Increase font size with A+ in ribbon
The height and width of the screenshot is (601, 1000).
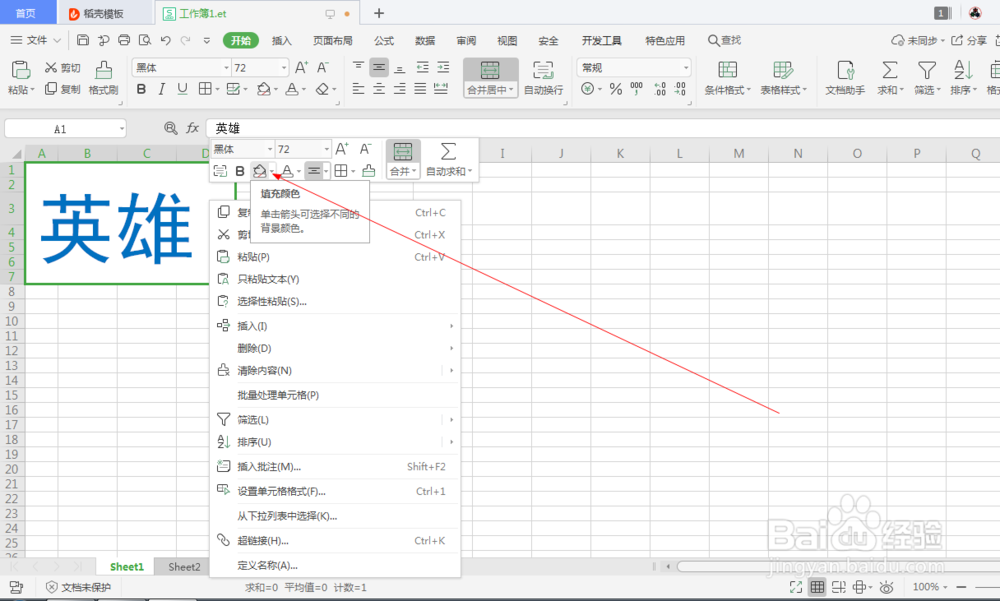pos(302,67)
